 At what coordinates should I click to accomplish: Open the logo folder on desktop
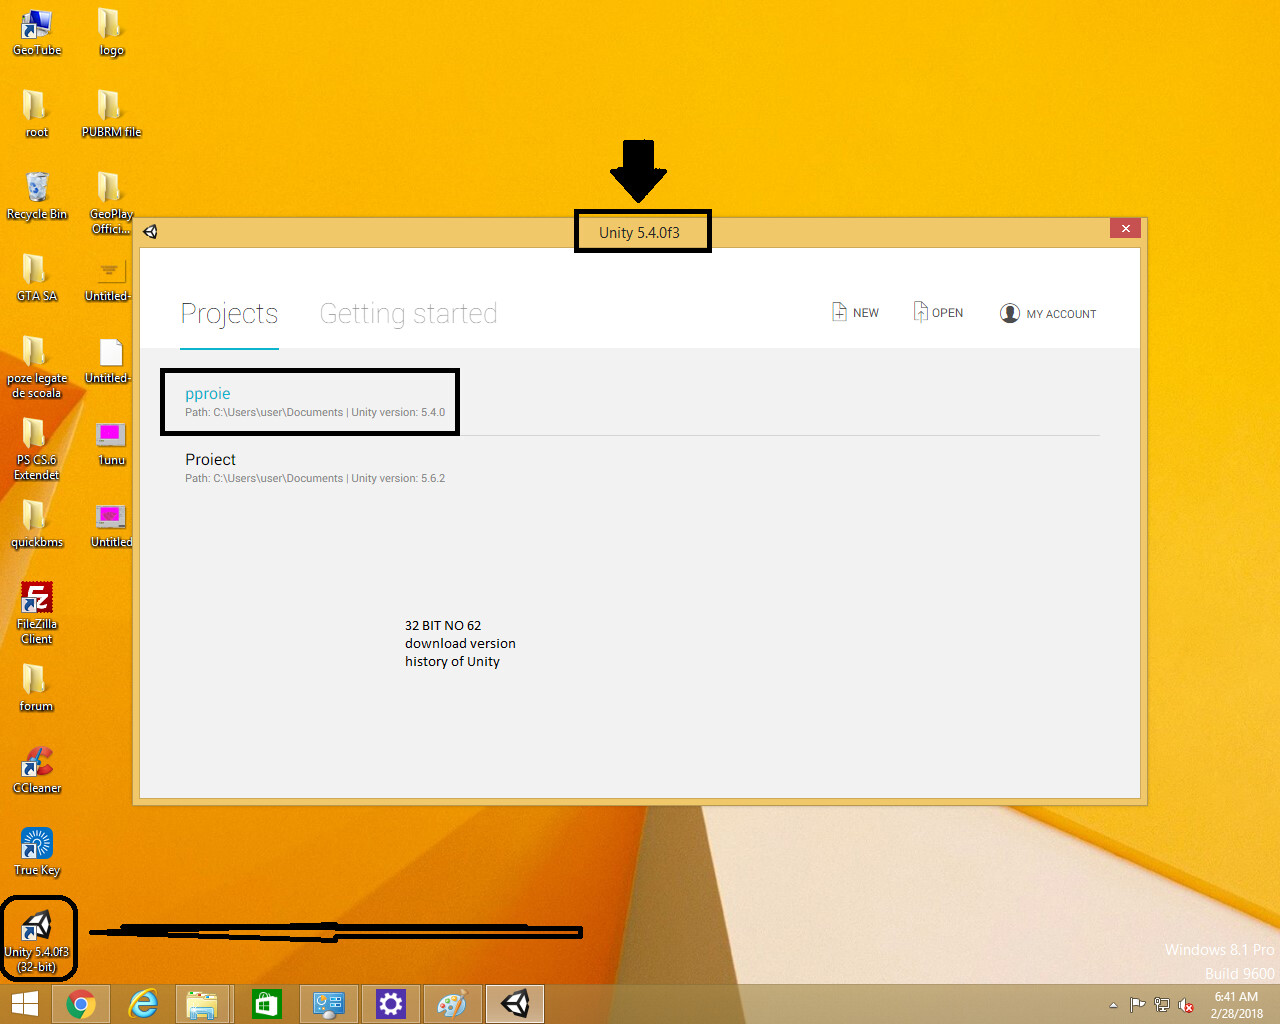(111, 32)
